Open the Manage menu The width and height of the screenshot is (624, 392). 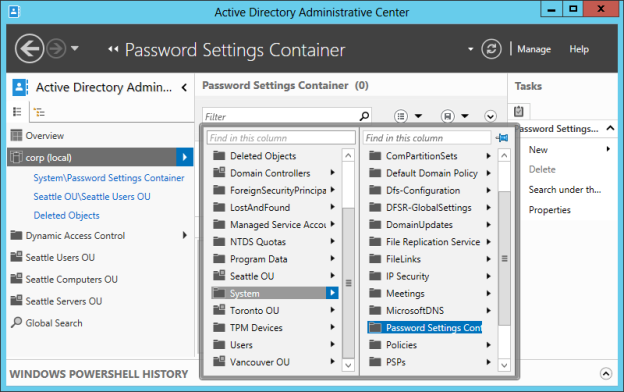click(x=534, y=49)
